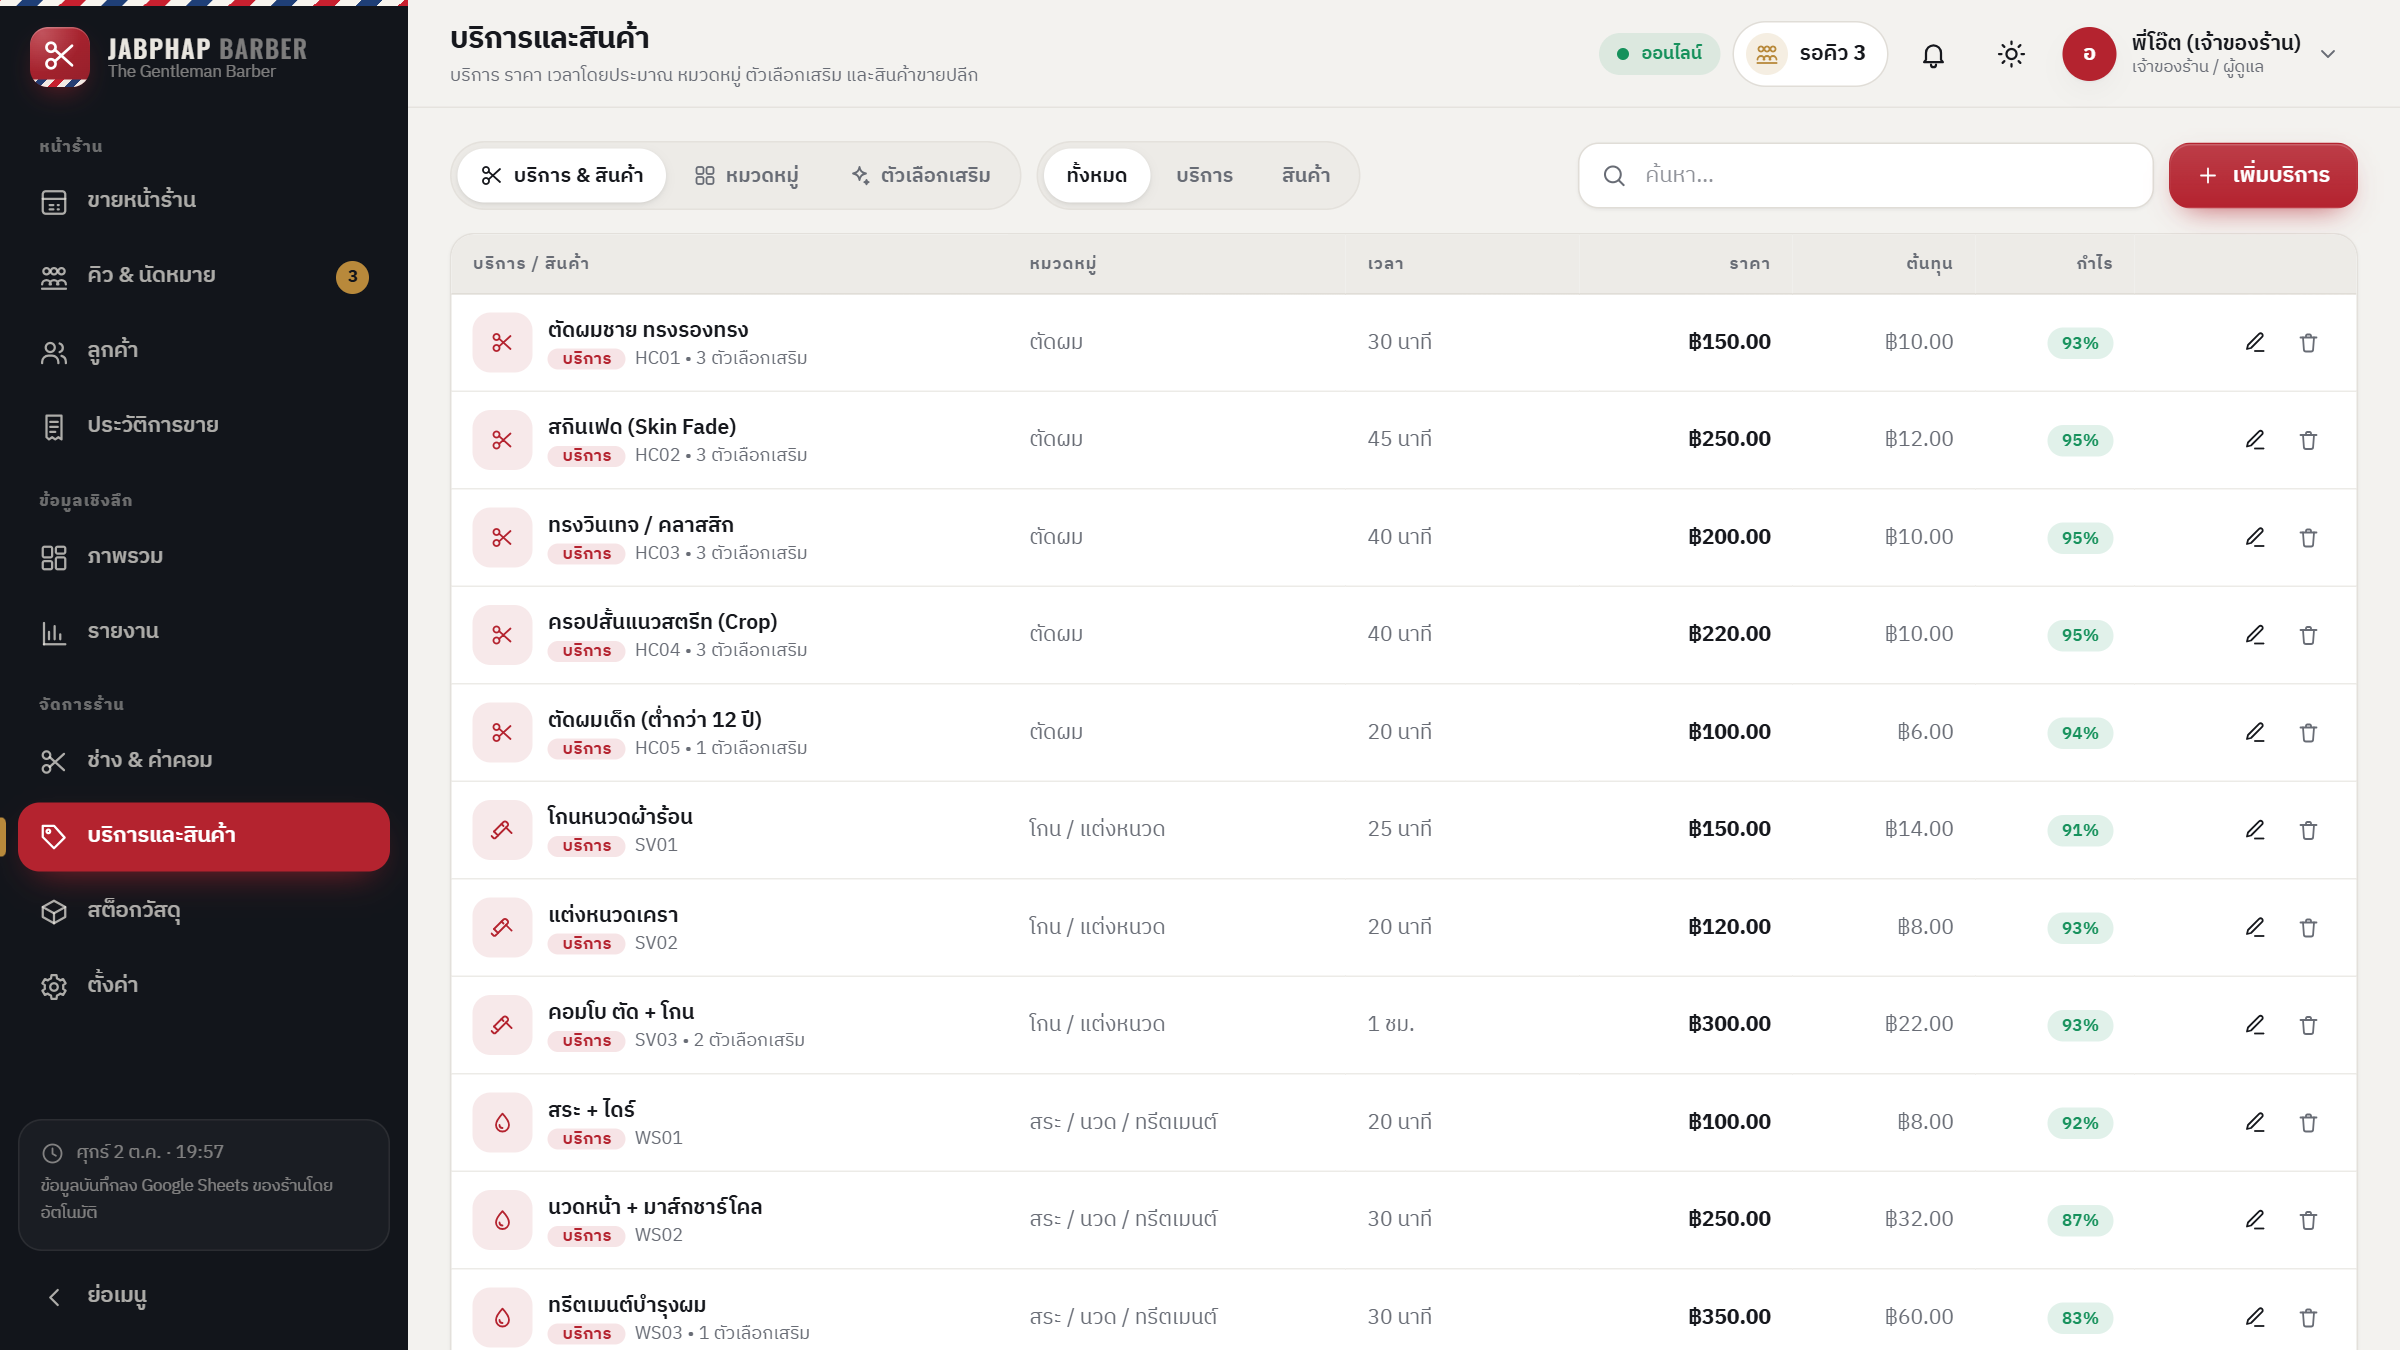Image resolution: width=2400 pixels, height=1350 pixels.
Task: Open the ภาพรวม dashboard
Action: [204, 556]
